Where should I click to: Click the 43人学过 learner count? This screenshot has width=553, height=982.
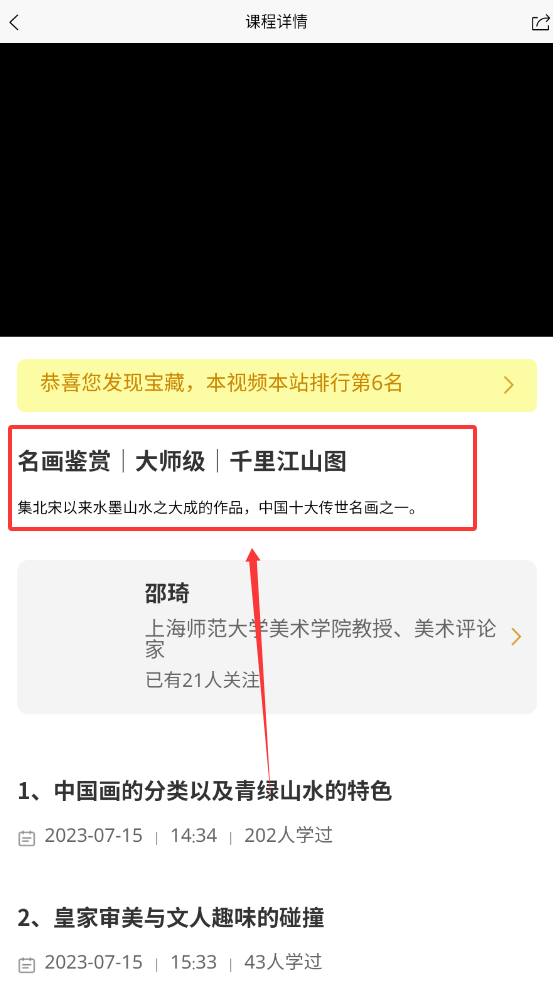pos(281,962)
